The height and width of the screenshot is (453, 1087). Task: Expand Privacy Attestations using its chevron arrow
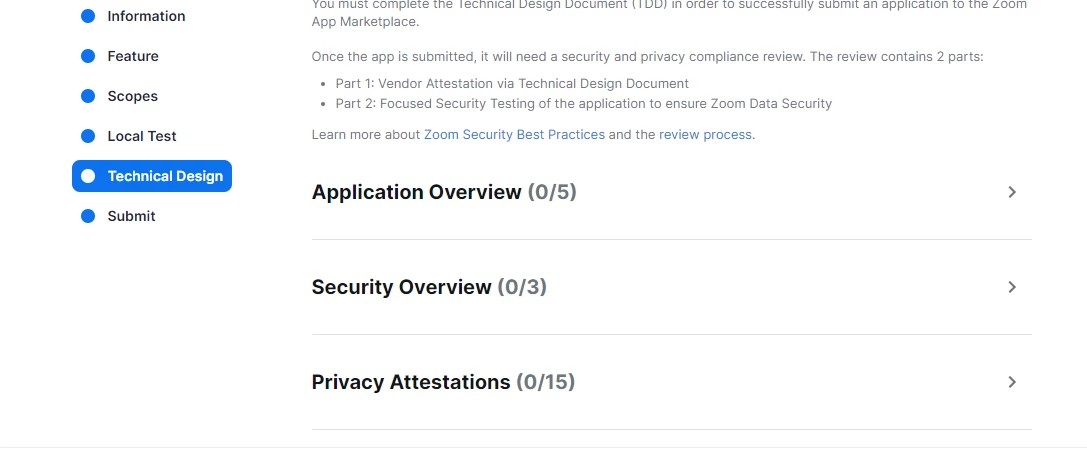pyautogui.click(x=1012, y=382)
